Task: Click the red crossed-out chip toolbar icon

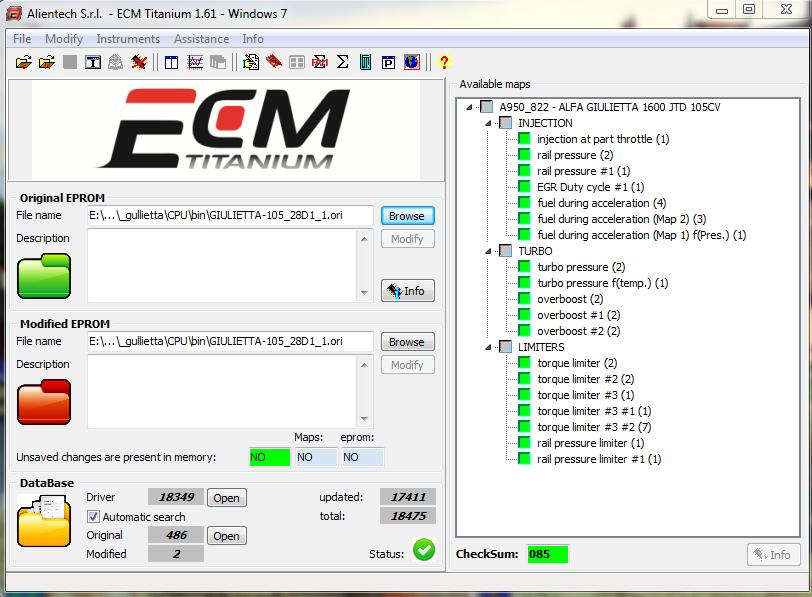Action: tap(139, 62)
